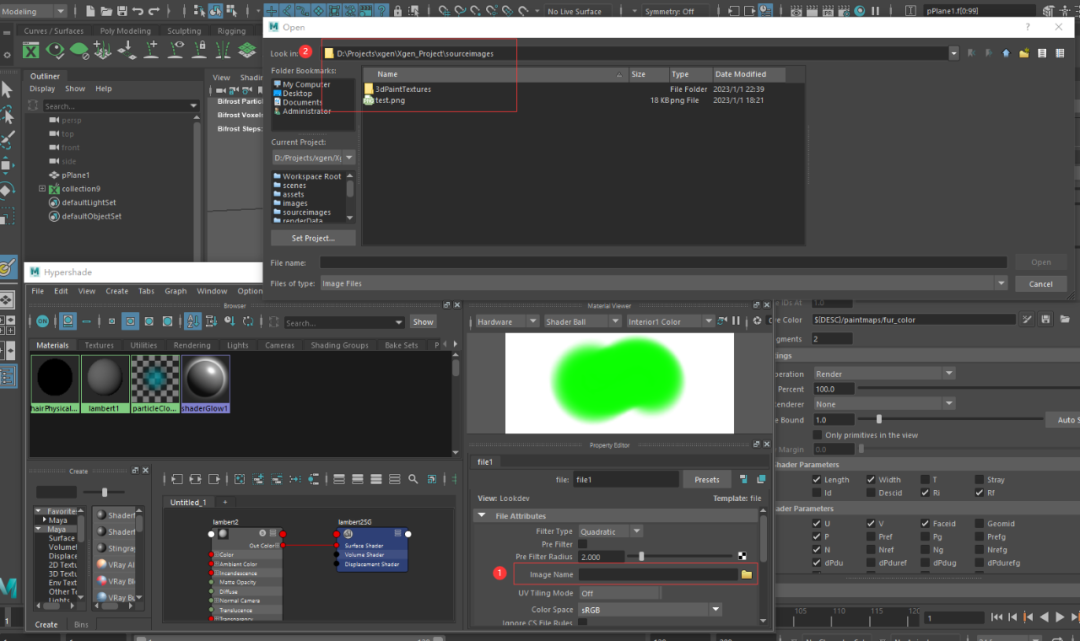
Task: Click the go-up-one-folder icon in the Open dialog
Action: pyautogui.click(x=1006, y=53)
